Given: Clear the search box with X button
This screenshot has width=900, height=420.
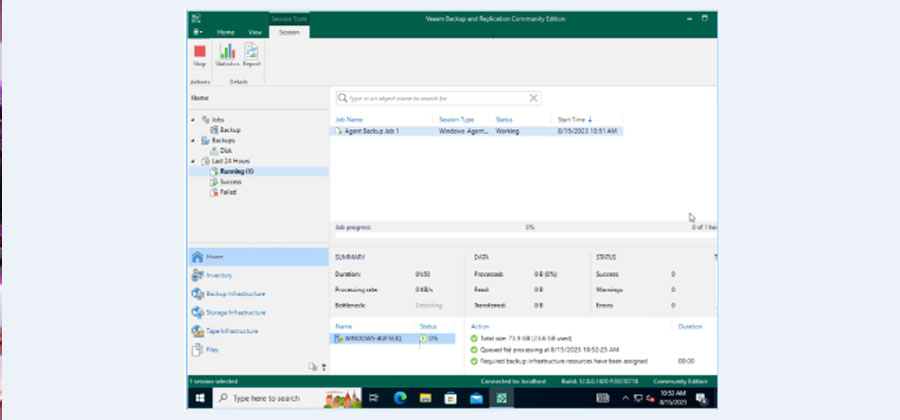Looking at the screenshot, I should tap(533, 98).
